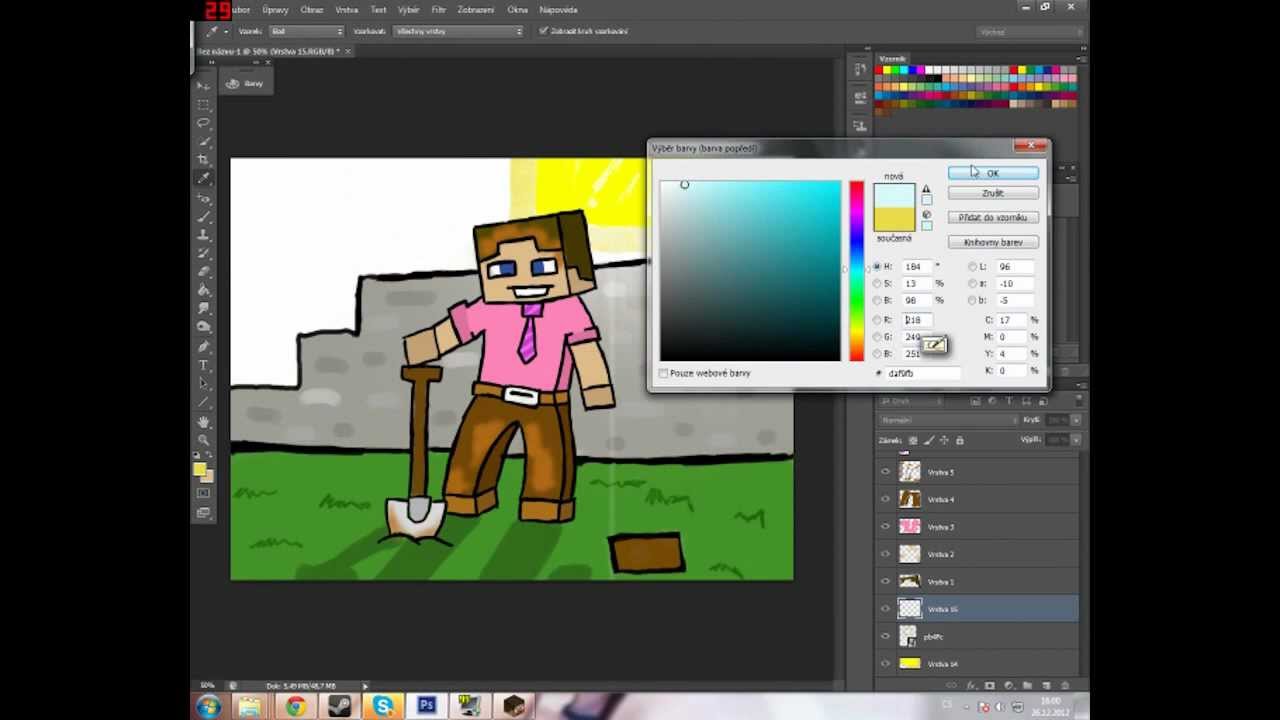
Task: Select the Healing Brush tool
Action: coord(203,197)
